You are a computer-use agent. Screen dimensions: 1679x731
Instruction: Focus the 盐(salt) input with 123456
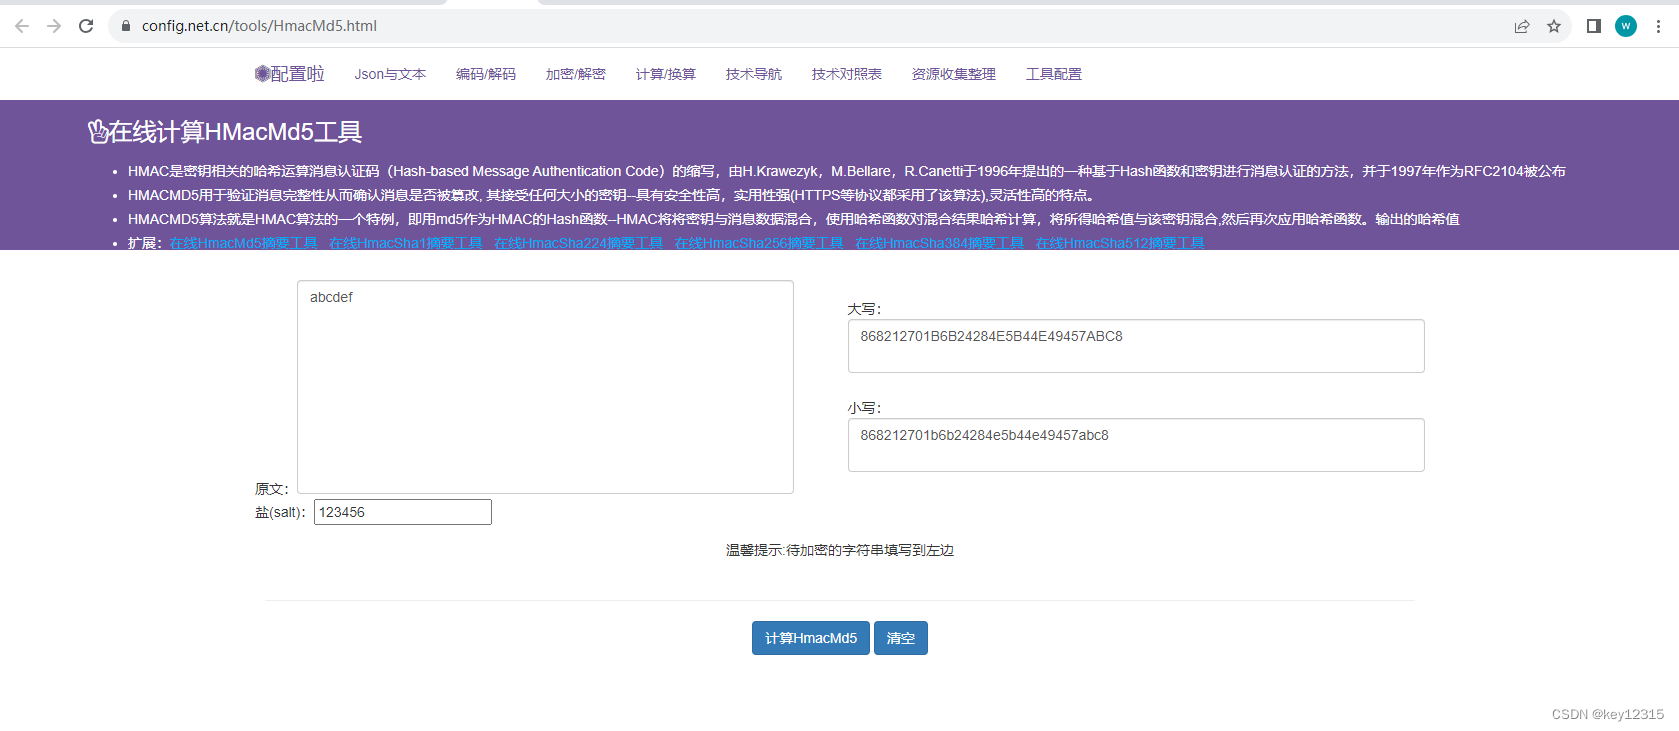[403, 512]
